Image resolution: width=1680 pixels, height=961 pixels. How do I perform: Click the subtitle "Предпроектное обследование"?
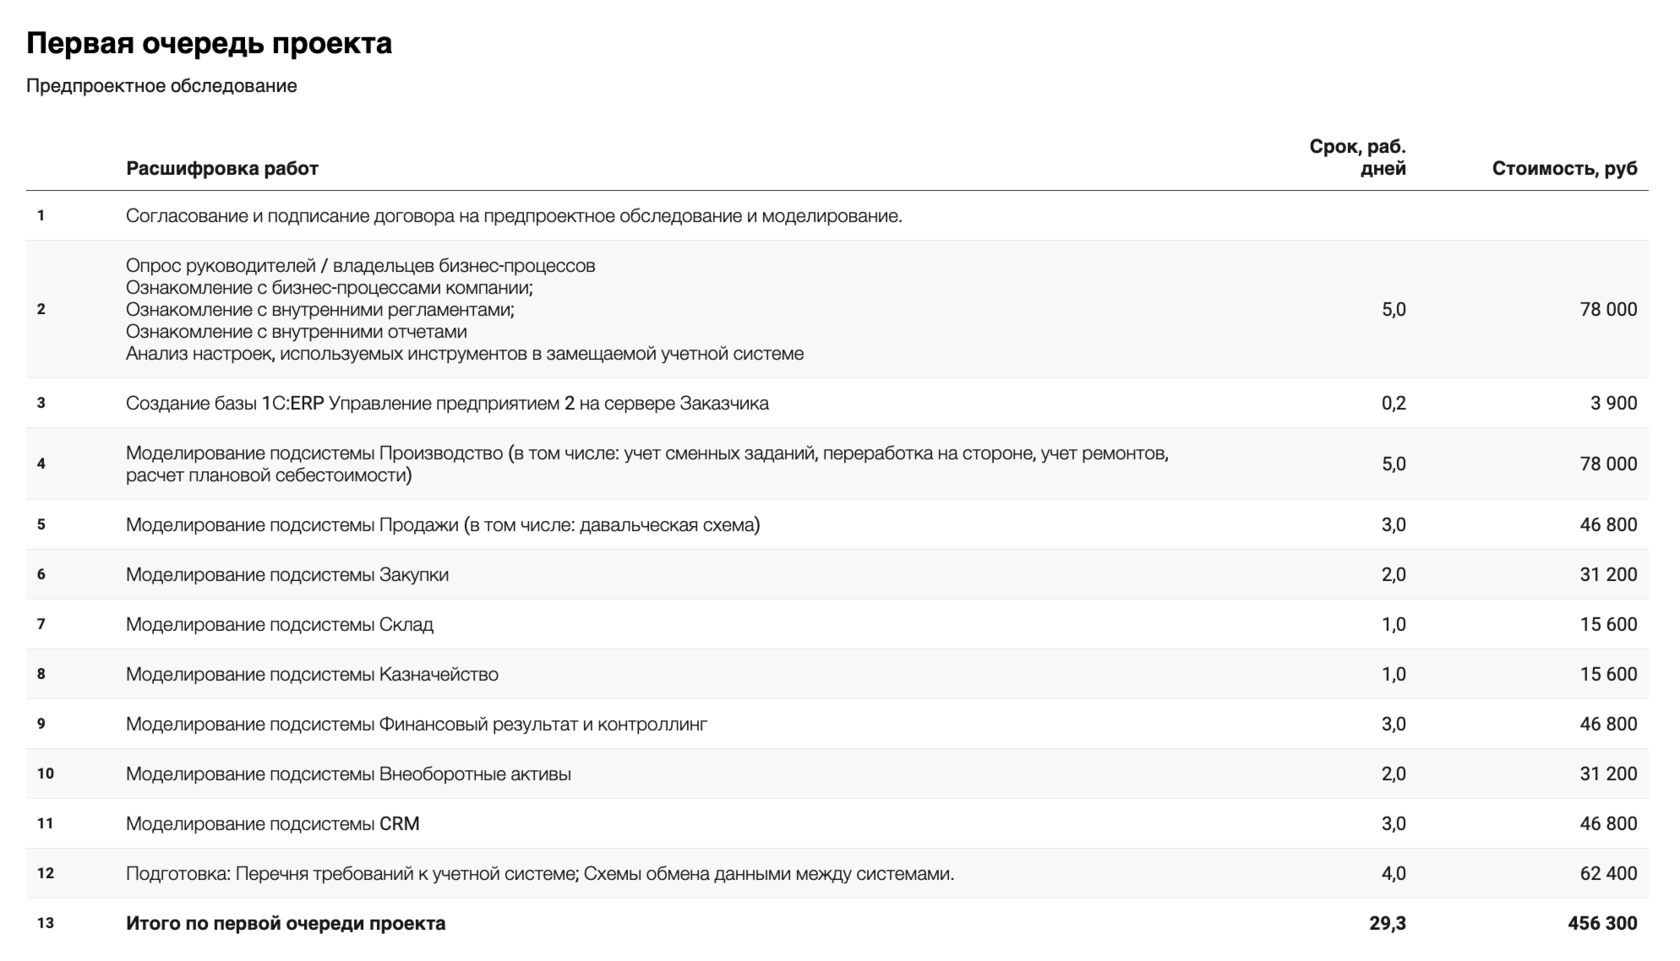pyautogui.click(x=161, y=86)
